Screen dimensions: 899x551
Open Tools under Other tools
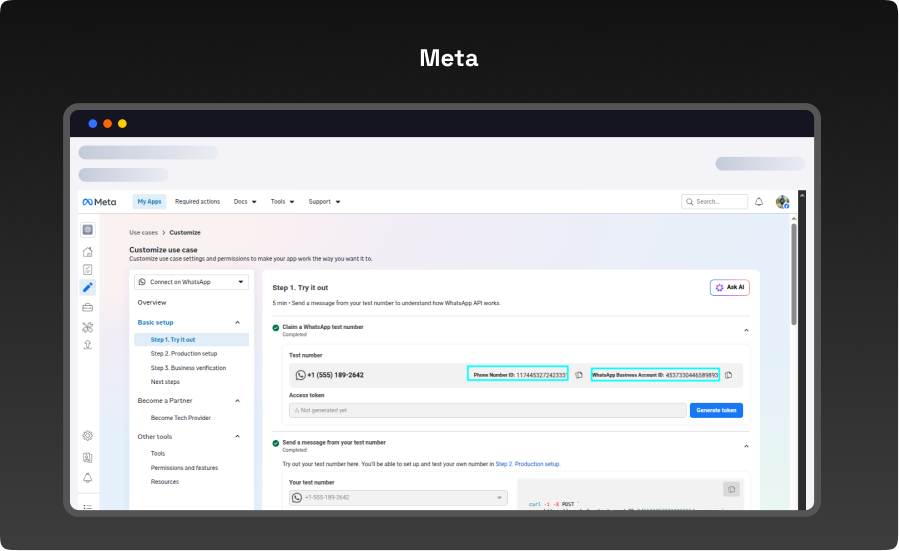158,454
